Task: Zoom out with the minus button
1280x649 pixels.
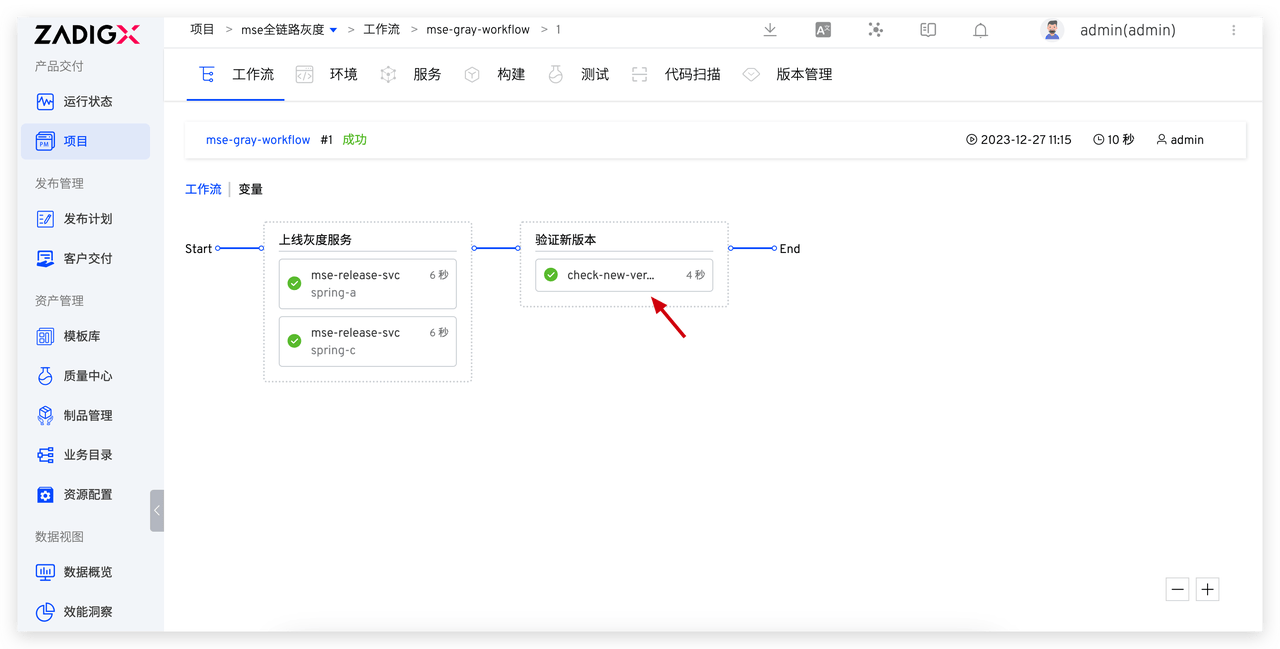Action: (1178, 590)
